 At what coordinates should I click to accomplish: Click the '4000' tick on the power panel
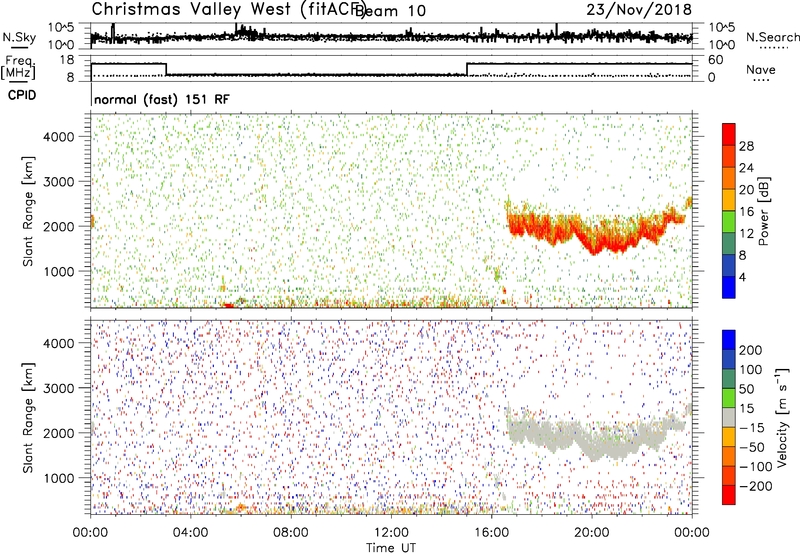(59, 137)
